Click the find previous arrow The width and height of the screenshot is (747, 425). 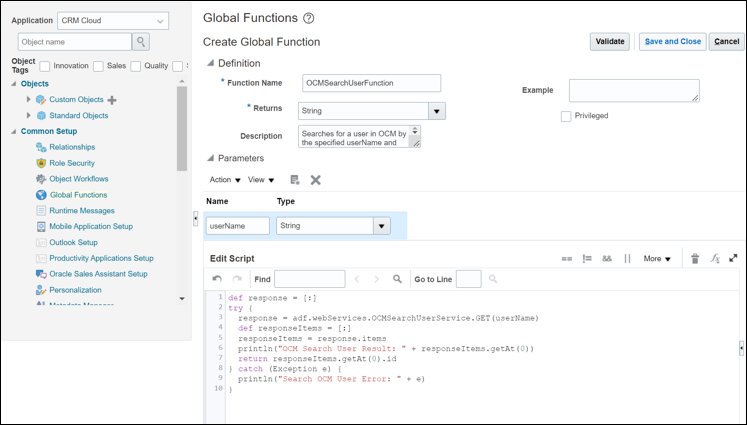click(x=357, y=279)
